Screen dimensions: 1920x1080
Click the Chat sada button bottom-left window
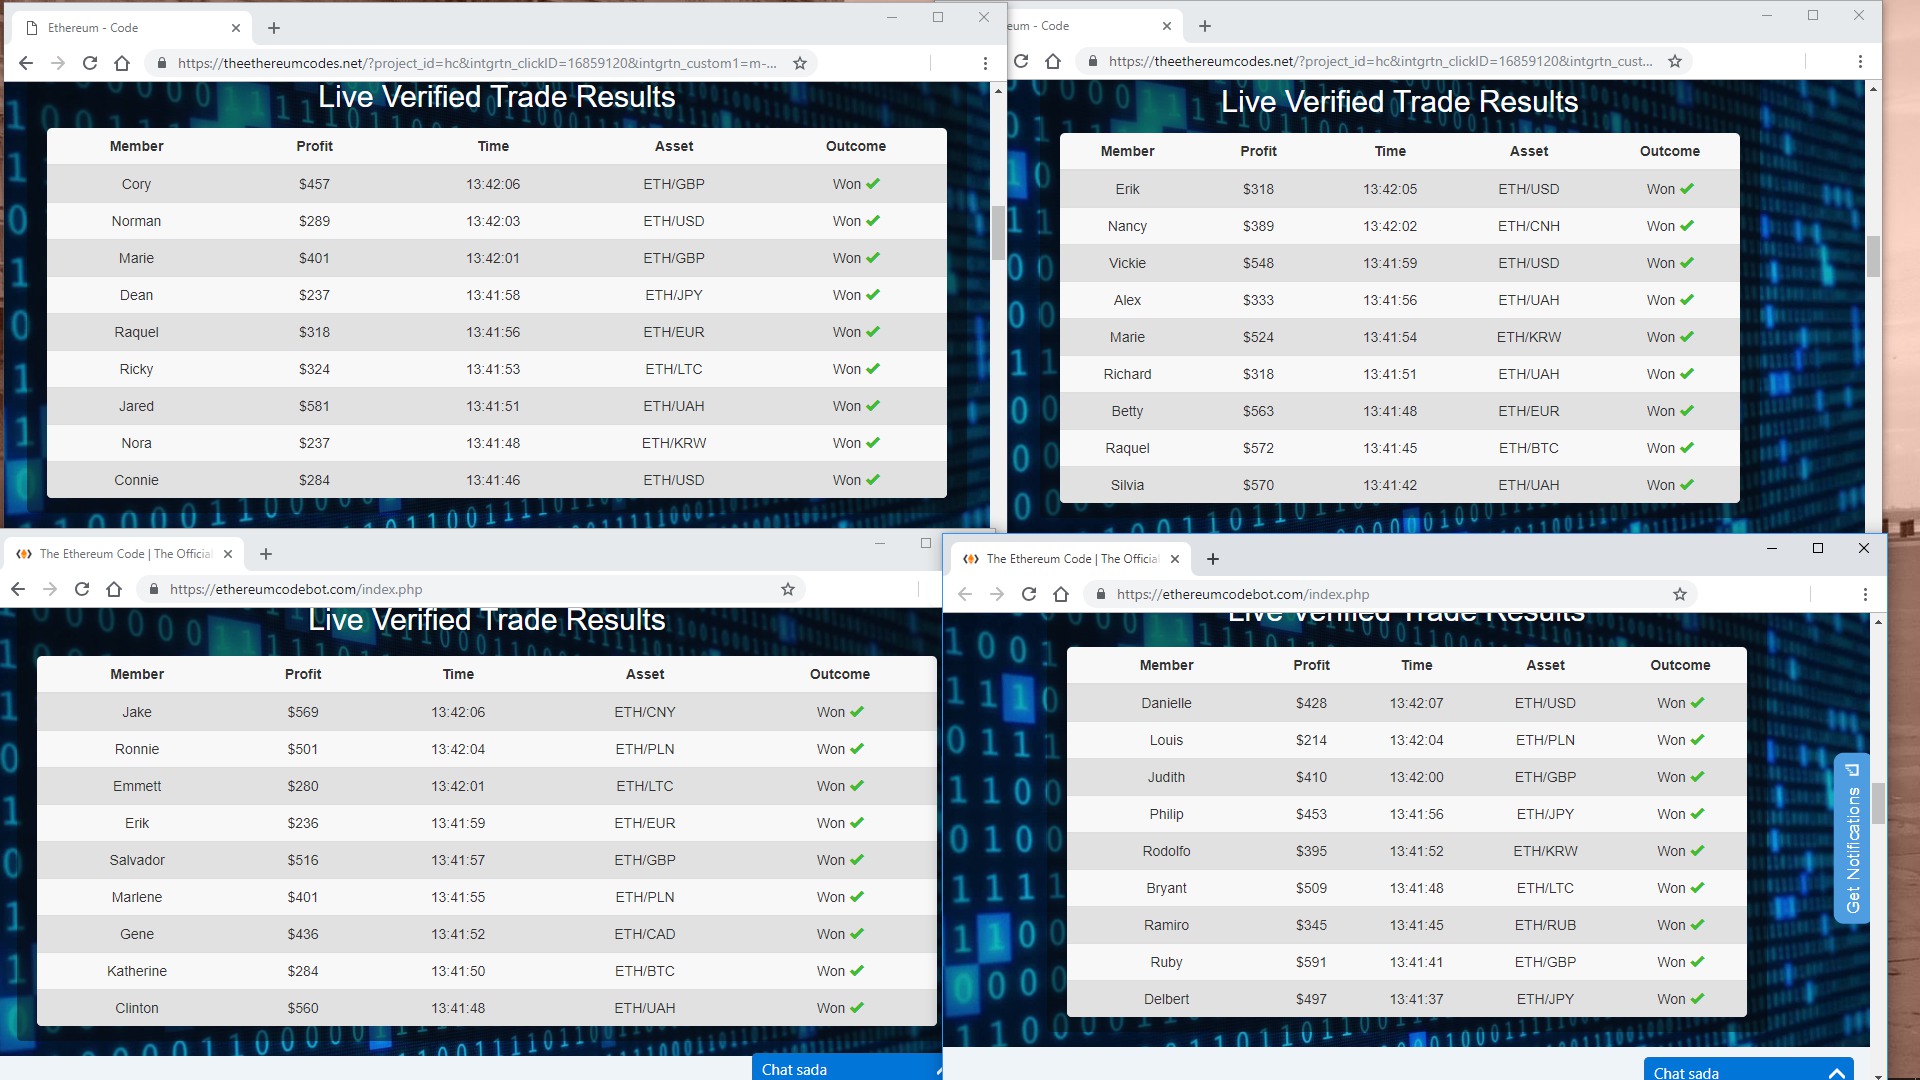point(795,1069)
